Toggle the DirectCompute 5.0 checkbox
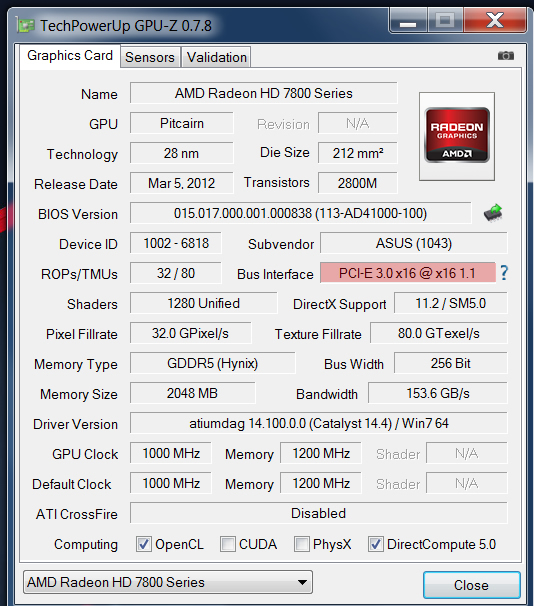Screen dimensions: 534x606 [376, 544]
